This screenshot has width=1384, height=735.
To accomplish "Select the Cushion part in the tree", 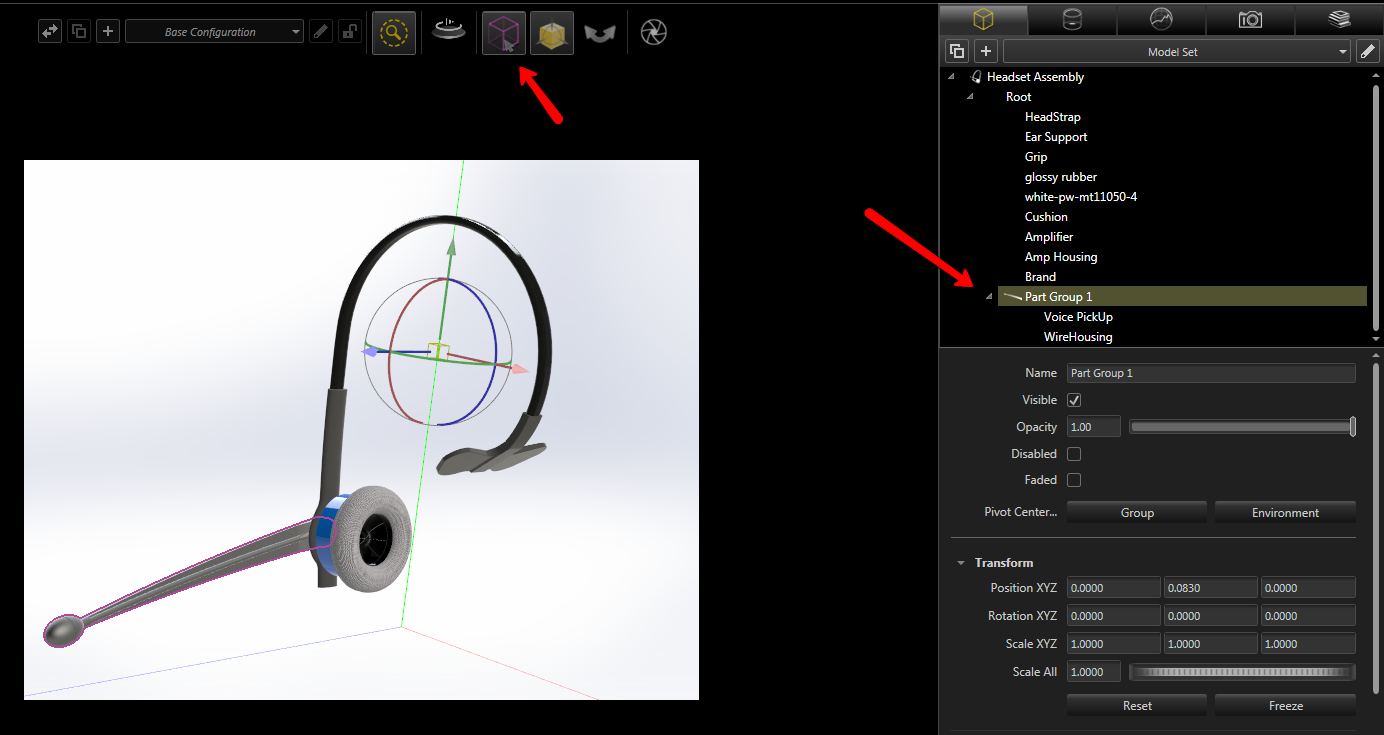I will [x=1046, y=217].
